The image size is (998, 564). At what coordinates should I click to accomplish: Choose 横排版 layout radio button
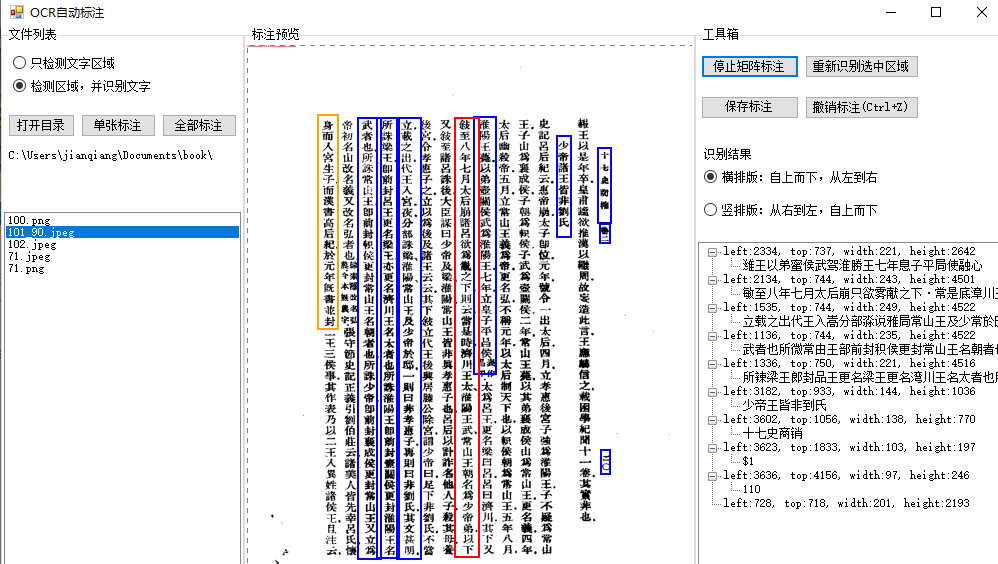pyautogui.click(x=791, y=177)
